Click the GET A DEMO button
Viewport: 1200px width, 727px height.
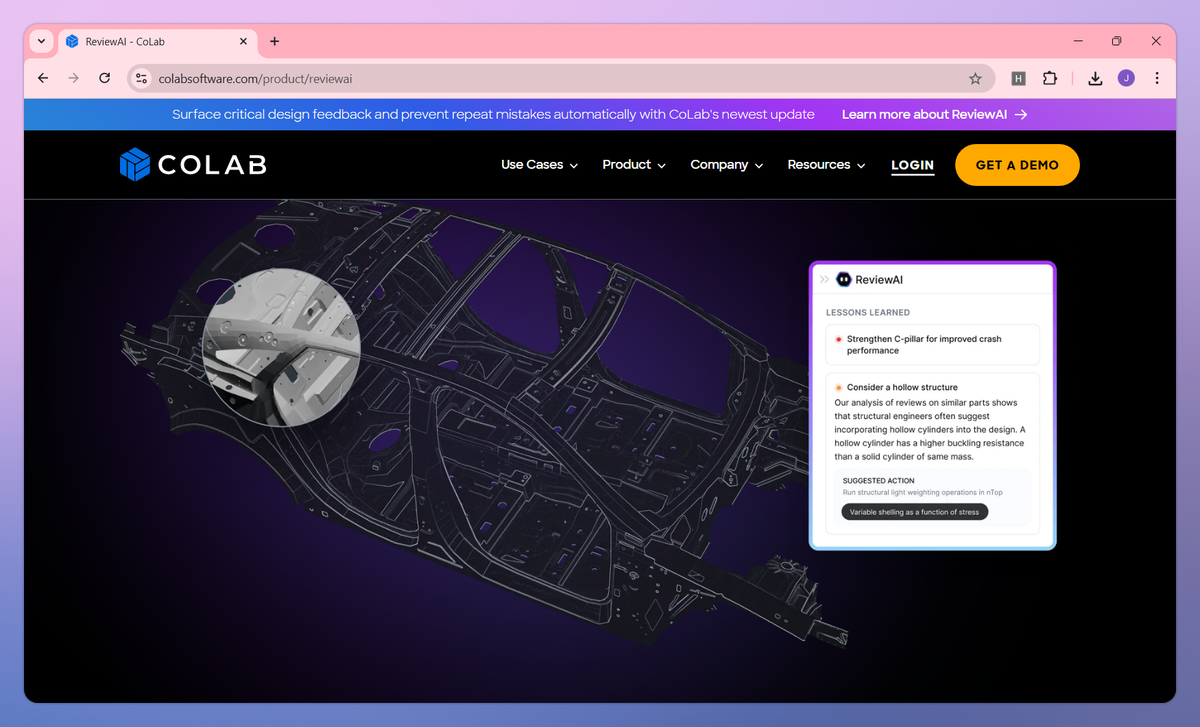point(1017,165)
